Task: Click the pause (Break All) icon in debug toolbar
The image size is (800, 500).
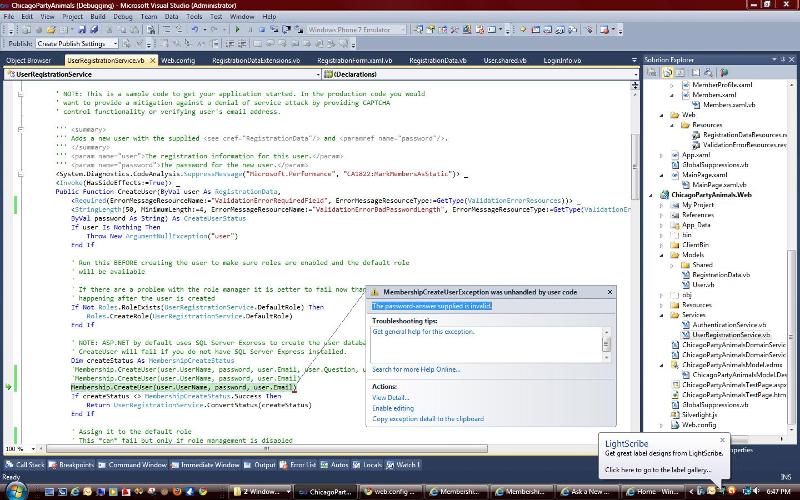Action: coord(250,30)
